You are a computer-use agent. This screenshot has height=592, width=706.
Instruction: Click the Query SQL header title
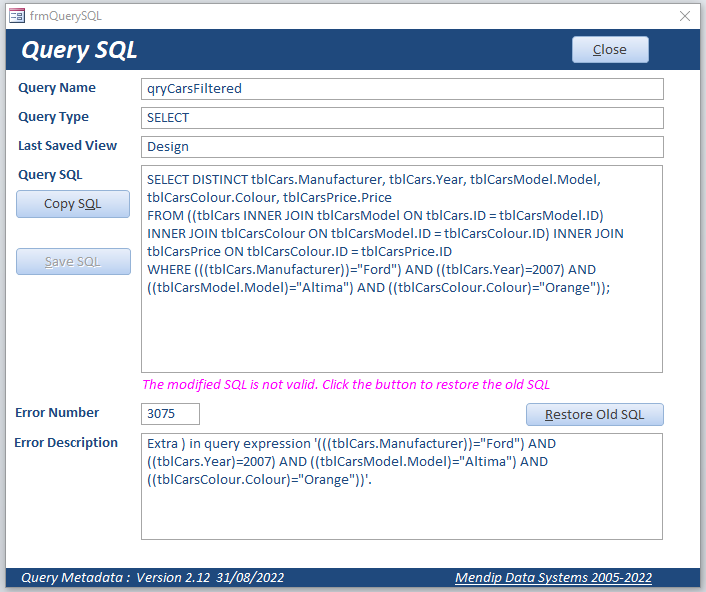point(79,50)
